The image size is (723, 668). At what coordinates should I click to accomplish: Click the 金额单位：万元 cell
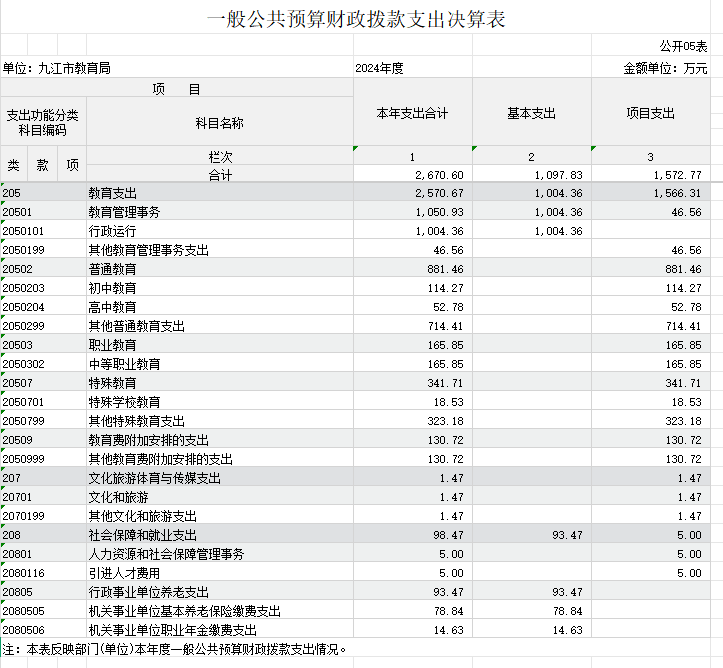coord(665,68)
